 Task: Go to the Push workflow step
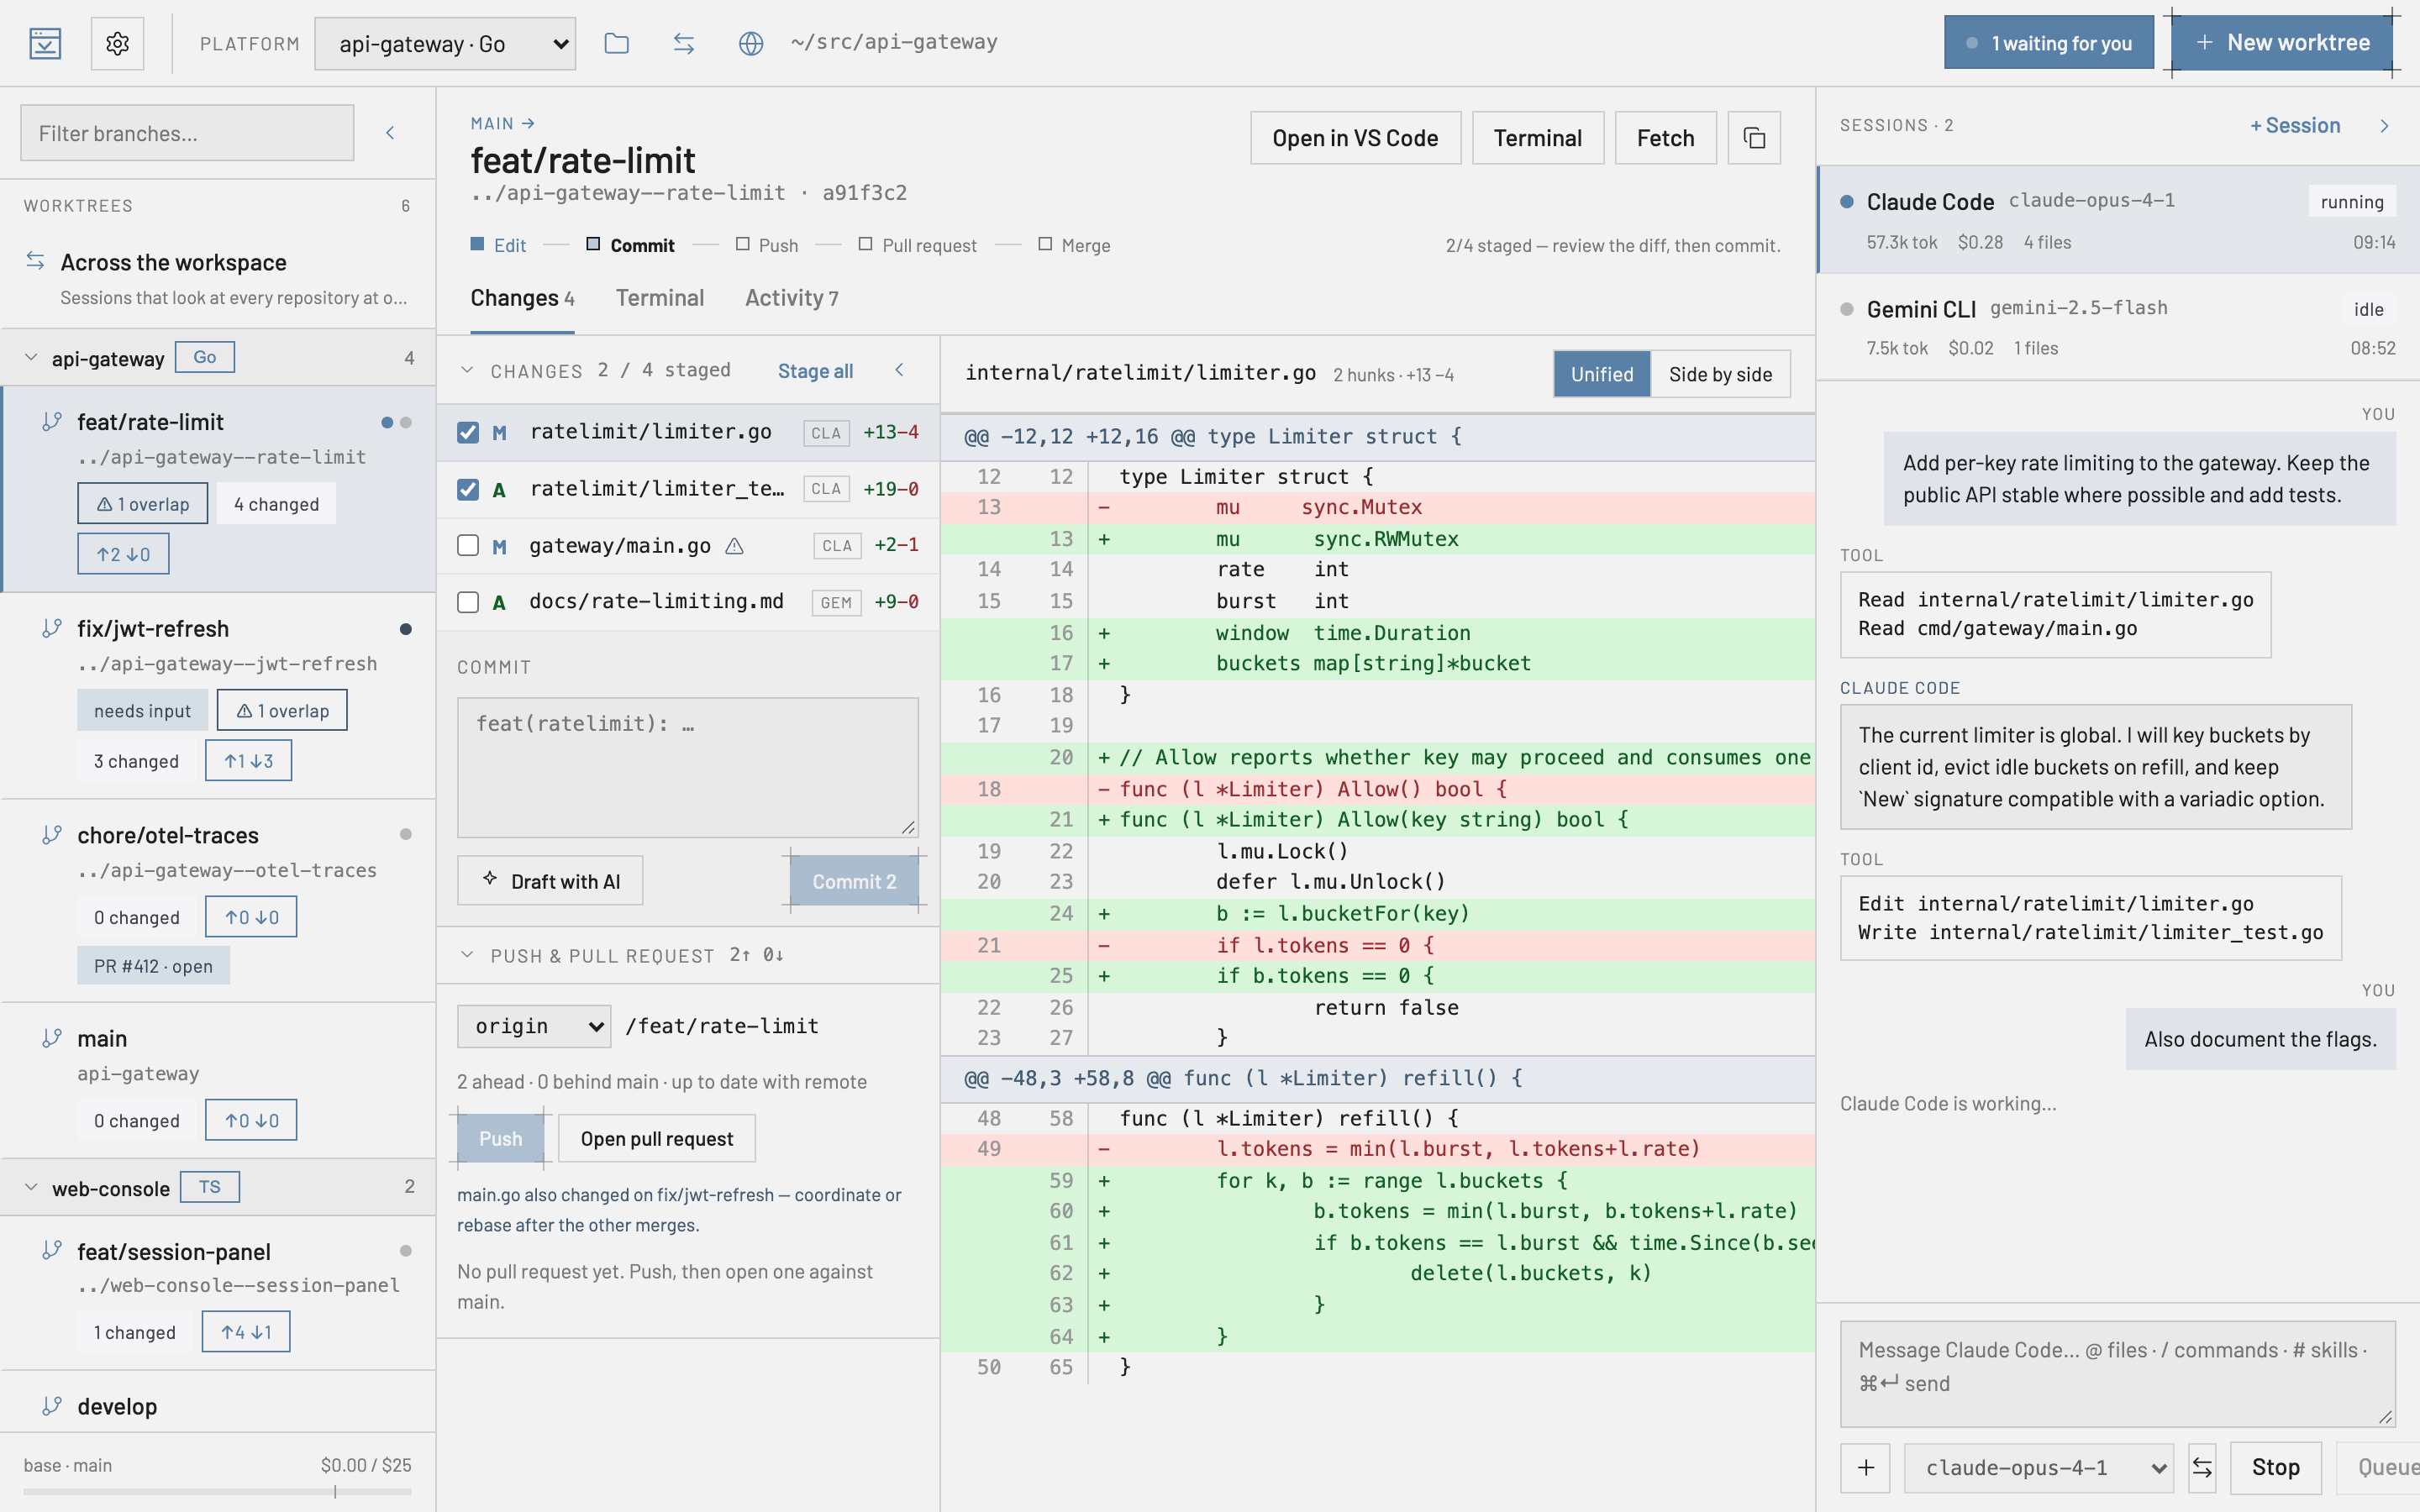click(x=767, y=245)
